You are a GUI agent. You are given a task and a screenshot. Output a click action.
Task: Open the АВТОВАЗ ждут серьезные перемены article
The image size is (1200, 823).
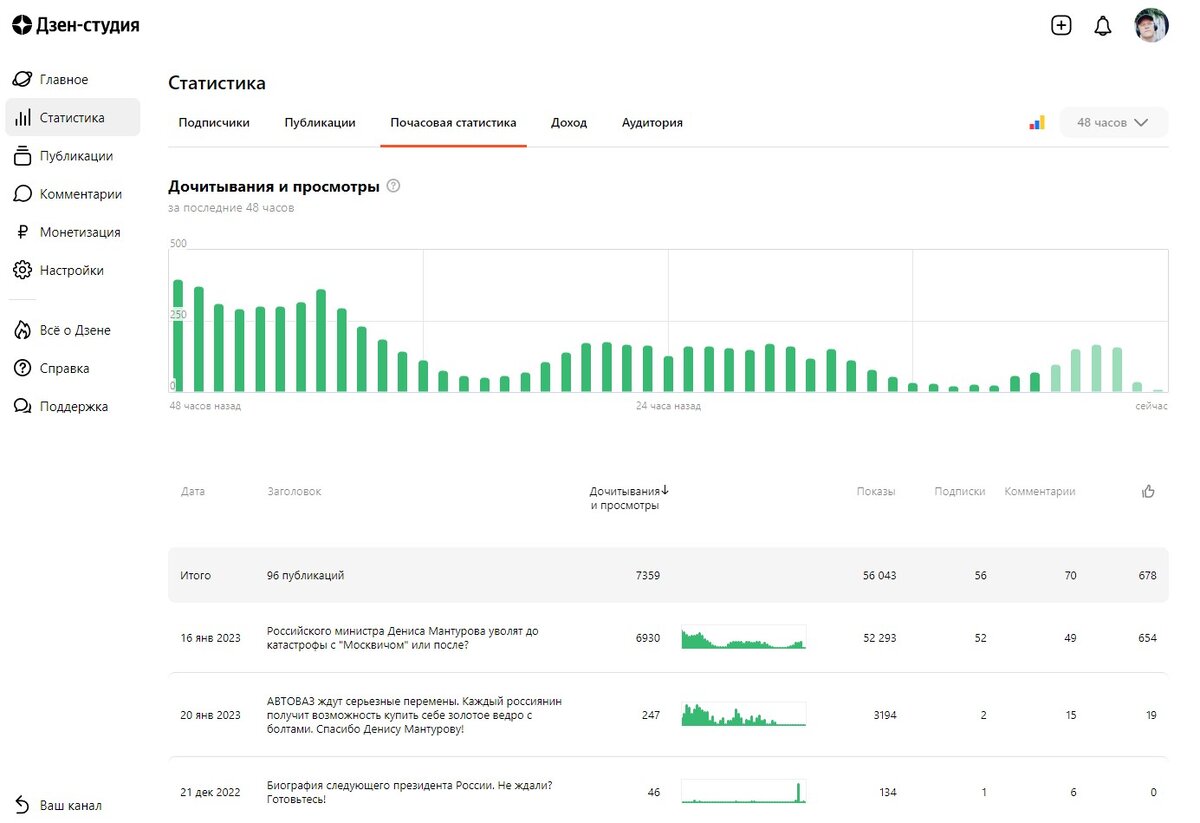click(x=415, y=715)
